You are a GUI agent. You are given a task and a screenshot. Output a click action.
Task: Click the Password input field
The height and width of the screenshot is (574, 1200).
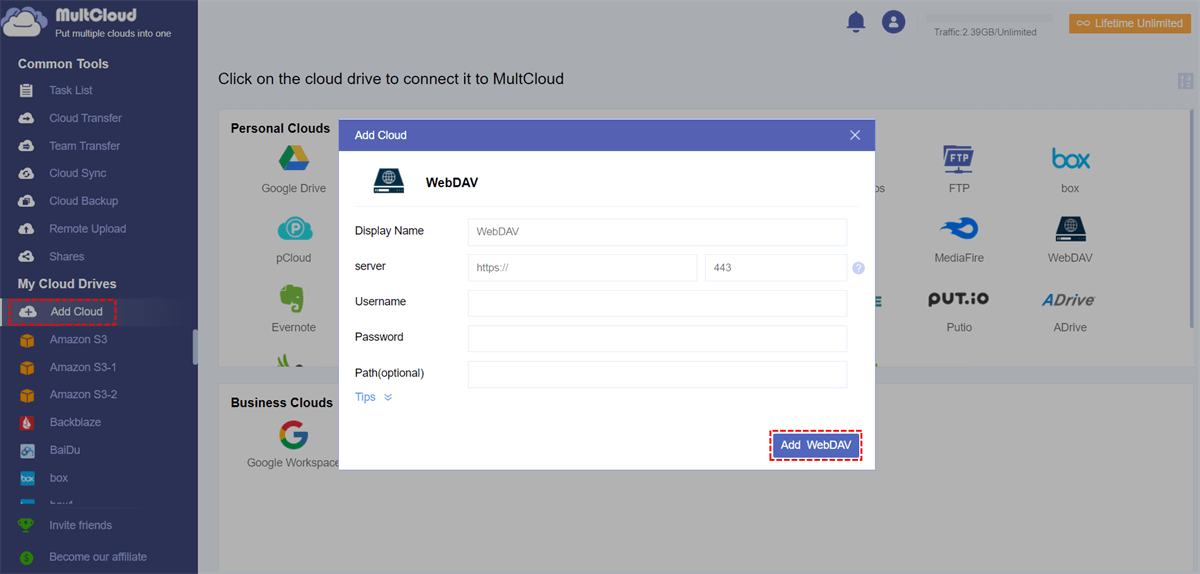pyautogui.click(x=657, y=338)
